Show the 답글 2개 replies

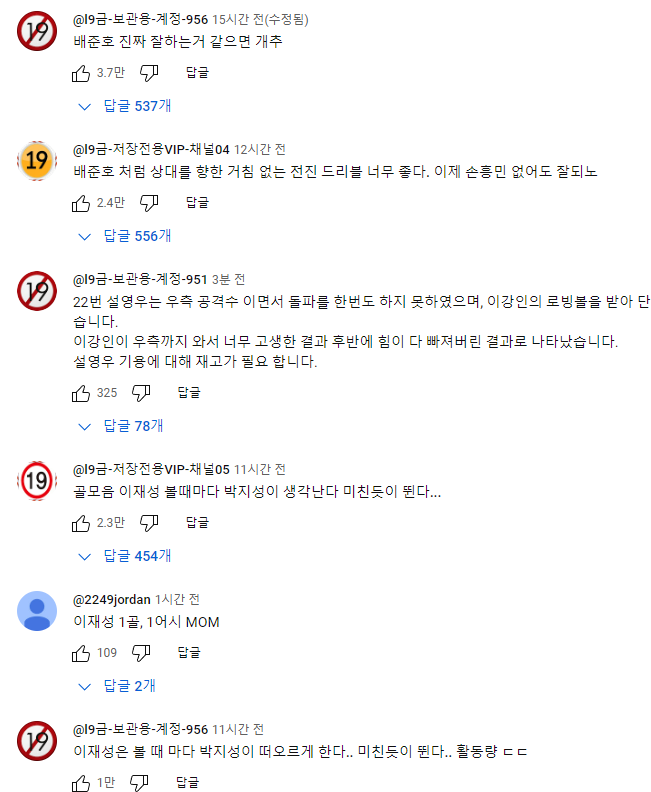coord(117,686)
